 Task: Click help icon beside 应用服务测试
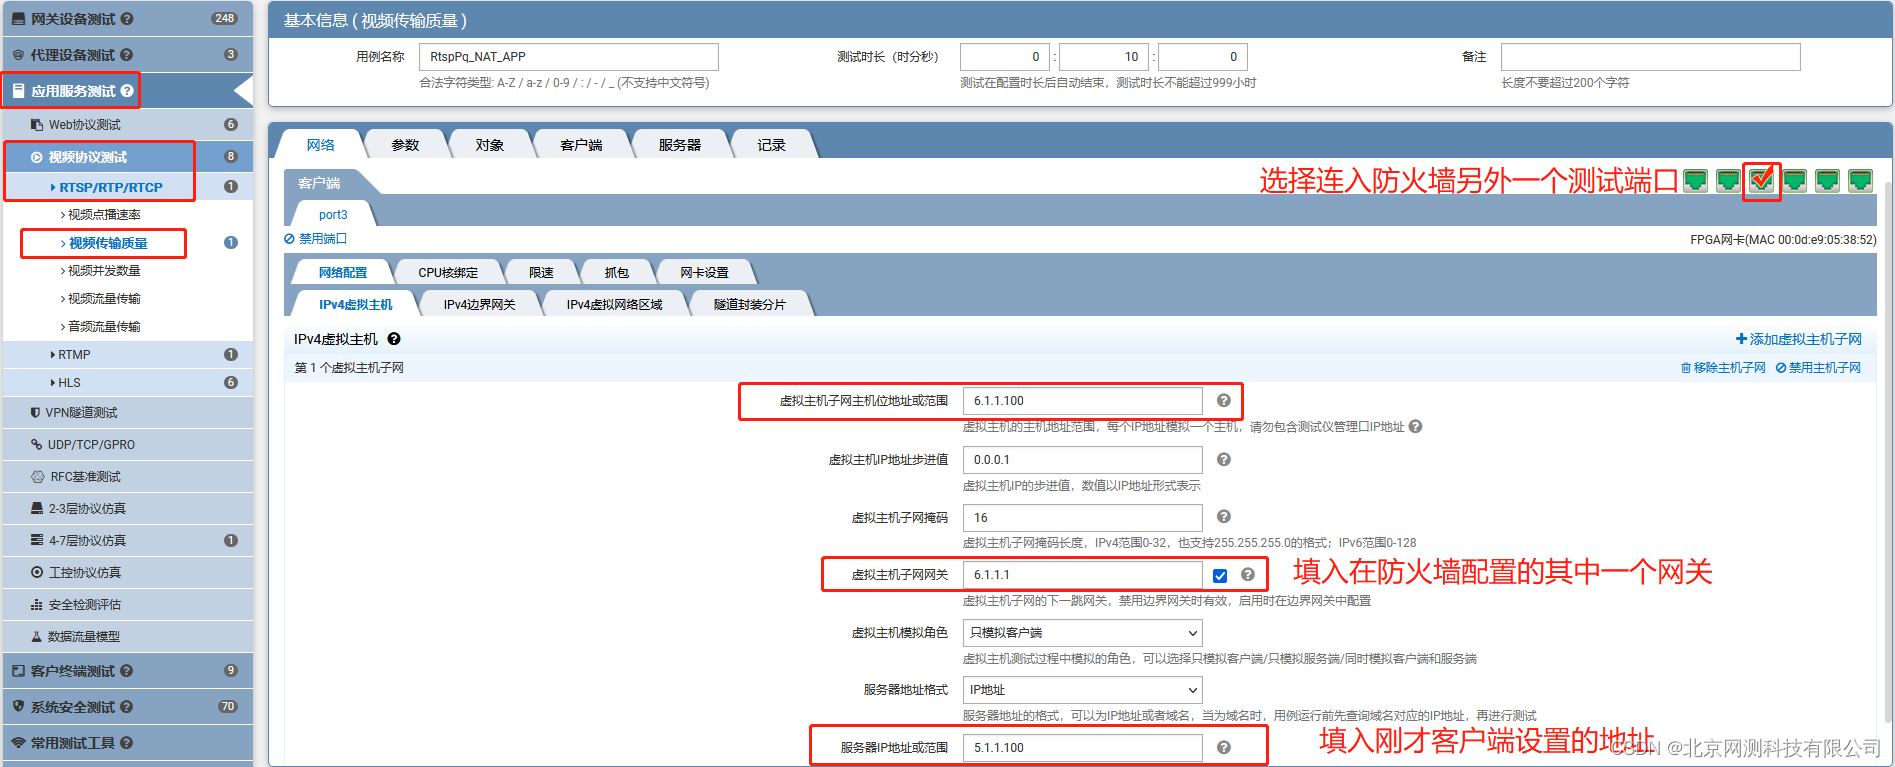click(127, 91)
